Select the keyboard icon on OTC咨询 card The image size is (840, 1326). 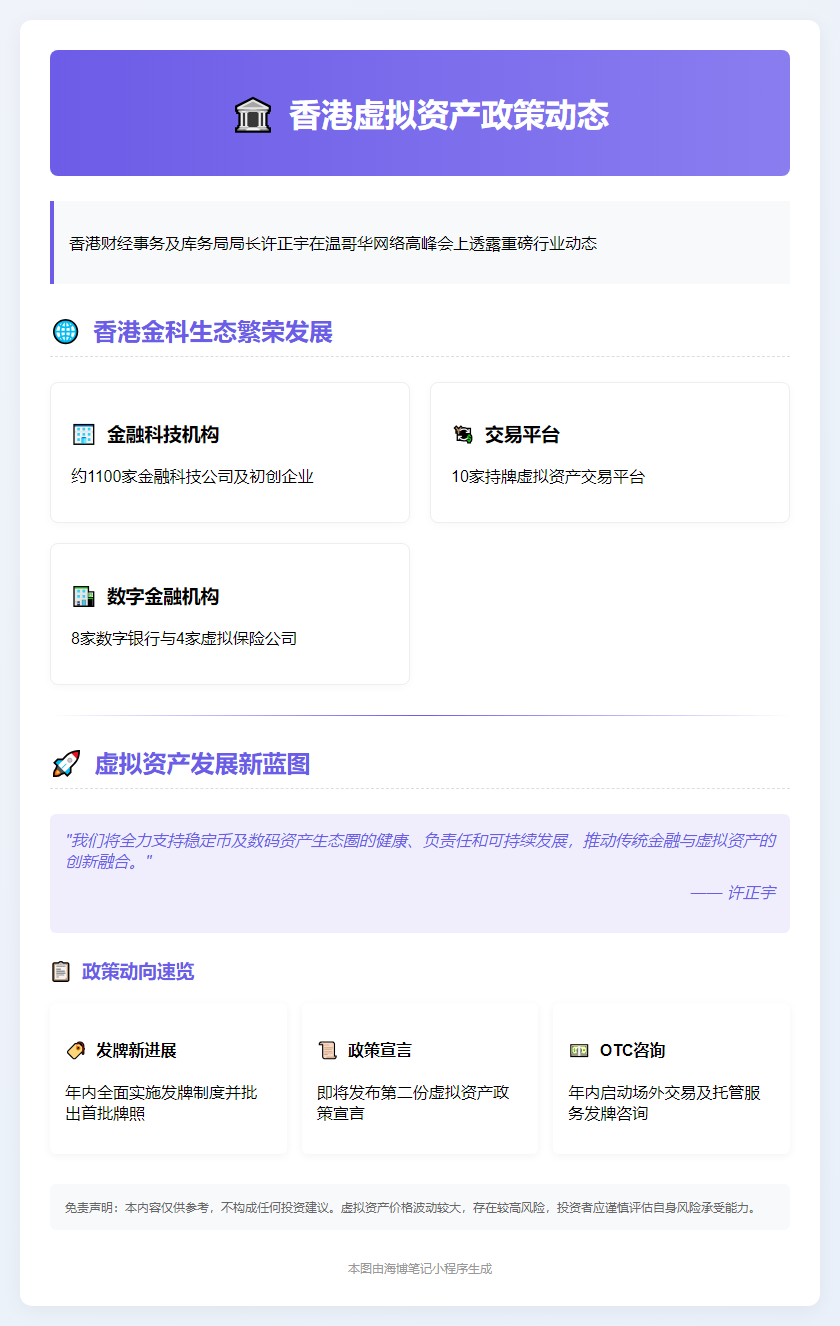point(580,1047)
